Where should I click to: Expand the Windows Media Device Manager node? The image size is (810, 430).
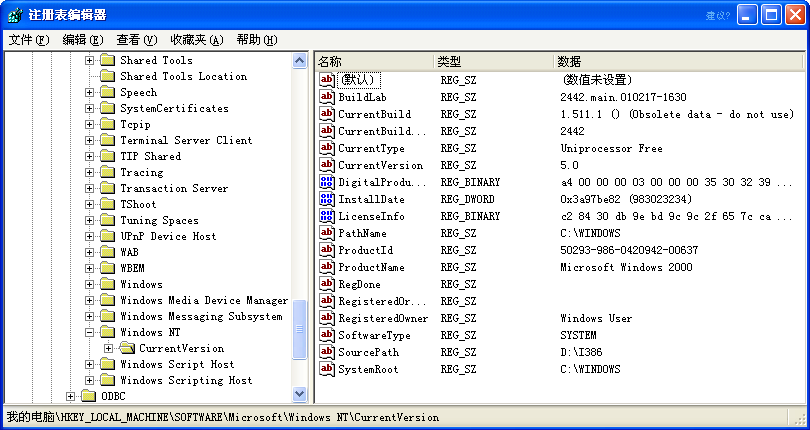(x=89, y=301)
